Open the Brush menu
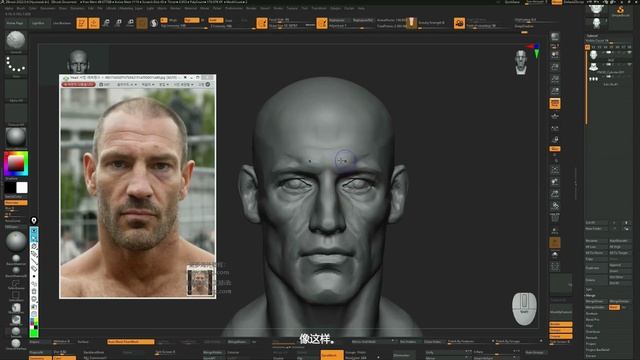 [x=20, y=8]
